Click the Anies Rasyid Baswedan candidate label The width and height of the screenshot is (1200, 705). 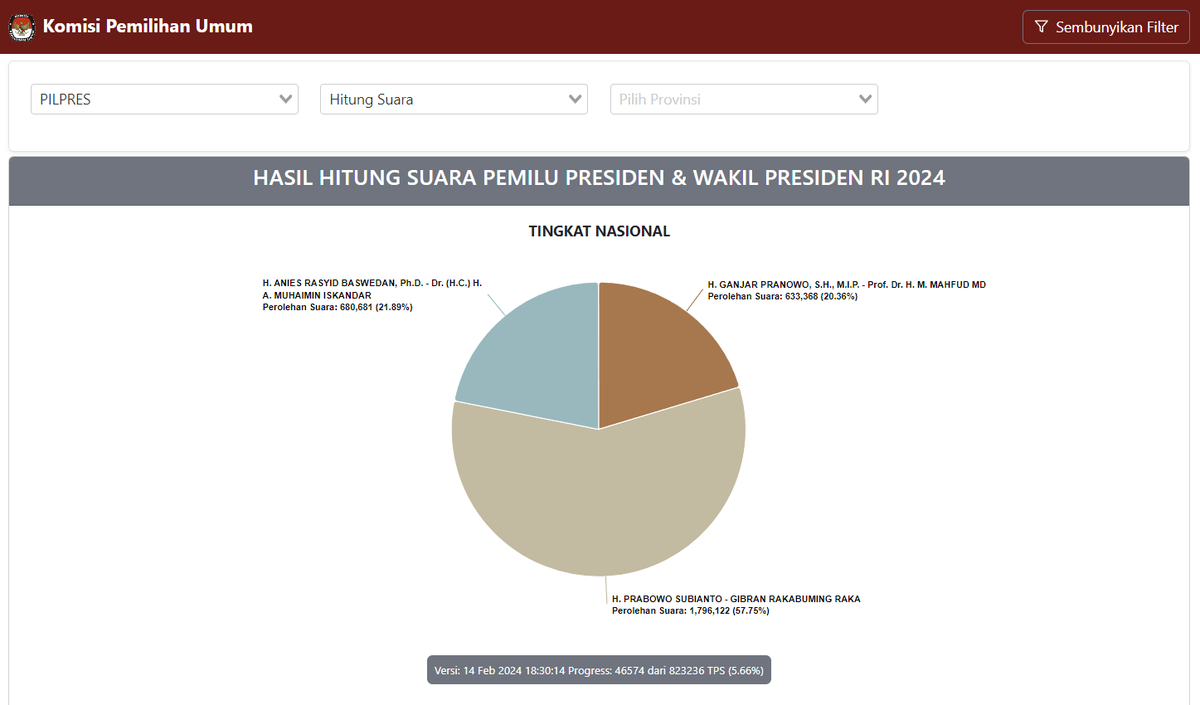tap(370, 294)
